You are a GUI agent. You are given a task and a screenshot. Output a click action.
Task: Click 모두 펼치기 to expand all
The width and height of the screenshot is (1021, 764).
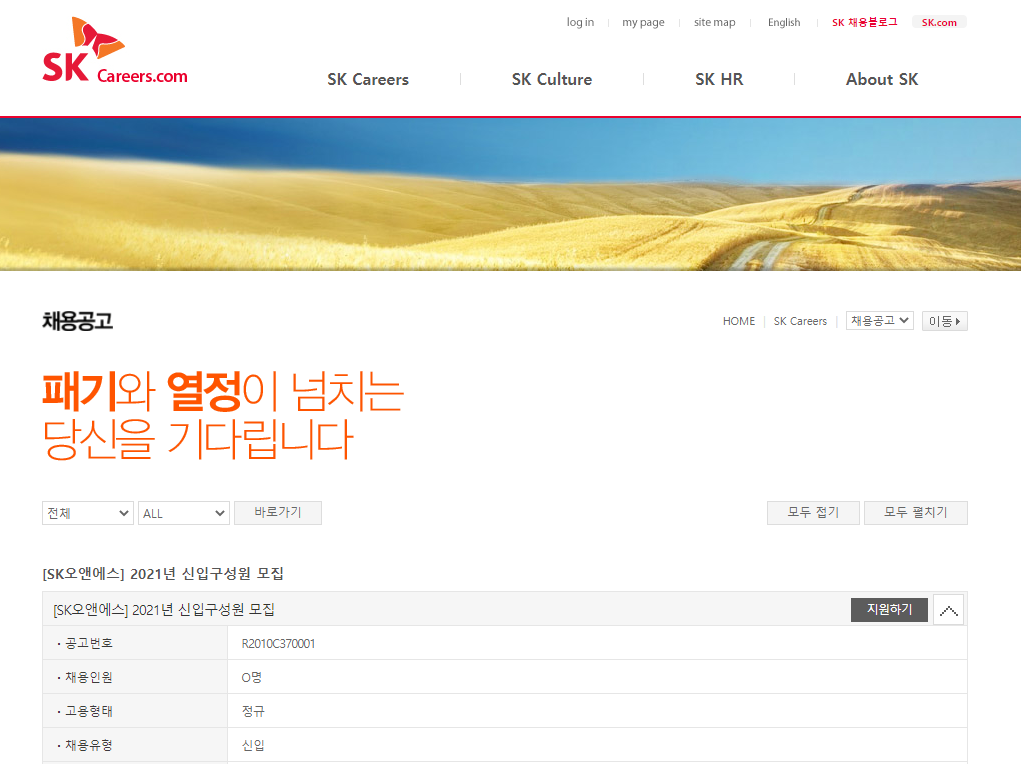[x=916, y=513]
